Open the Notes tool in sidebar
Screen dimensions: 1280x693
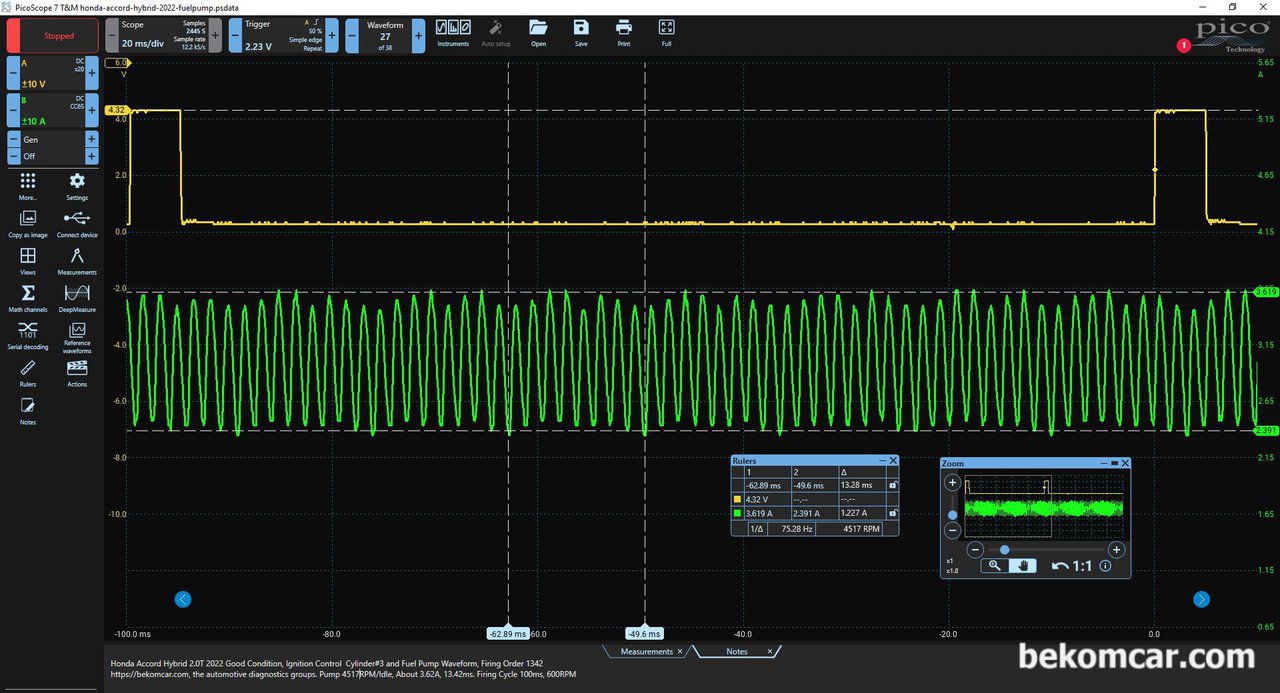click(28, 411)
